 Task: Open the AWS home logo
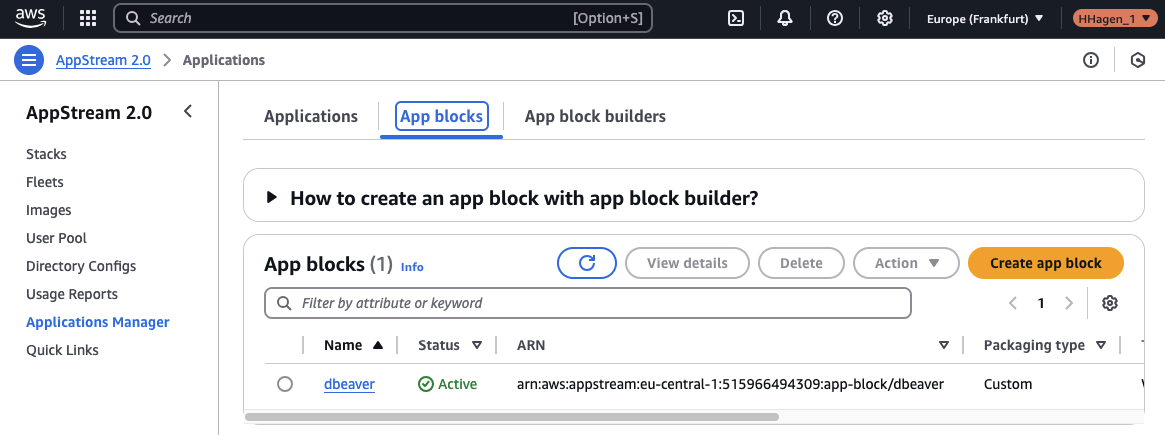coord(30,18)
